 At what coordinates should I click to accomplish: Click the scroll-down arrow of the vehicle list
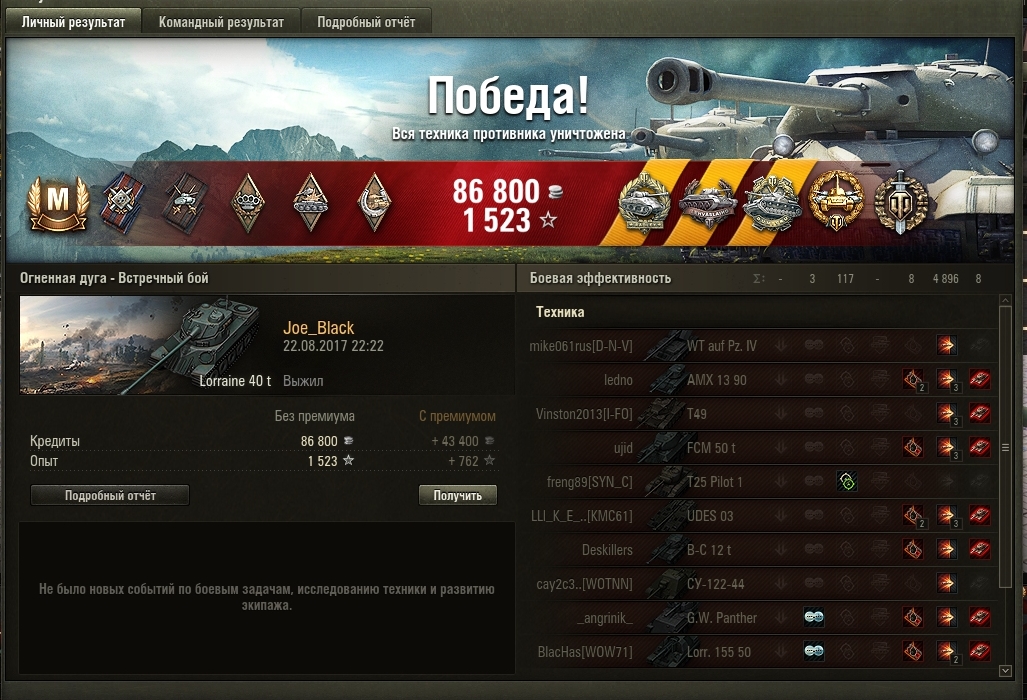[x=1005, y=671]
